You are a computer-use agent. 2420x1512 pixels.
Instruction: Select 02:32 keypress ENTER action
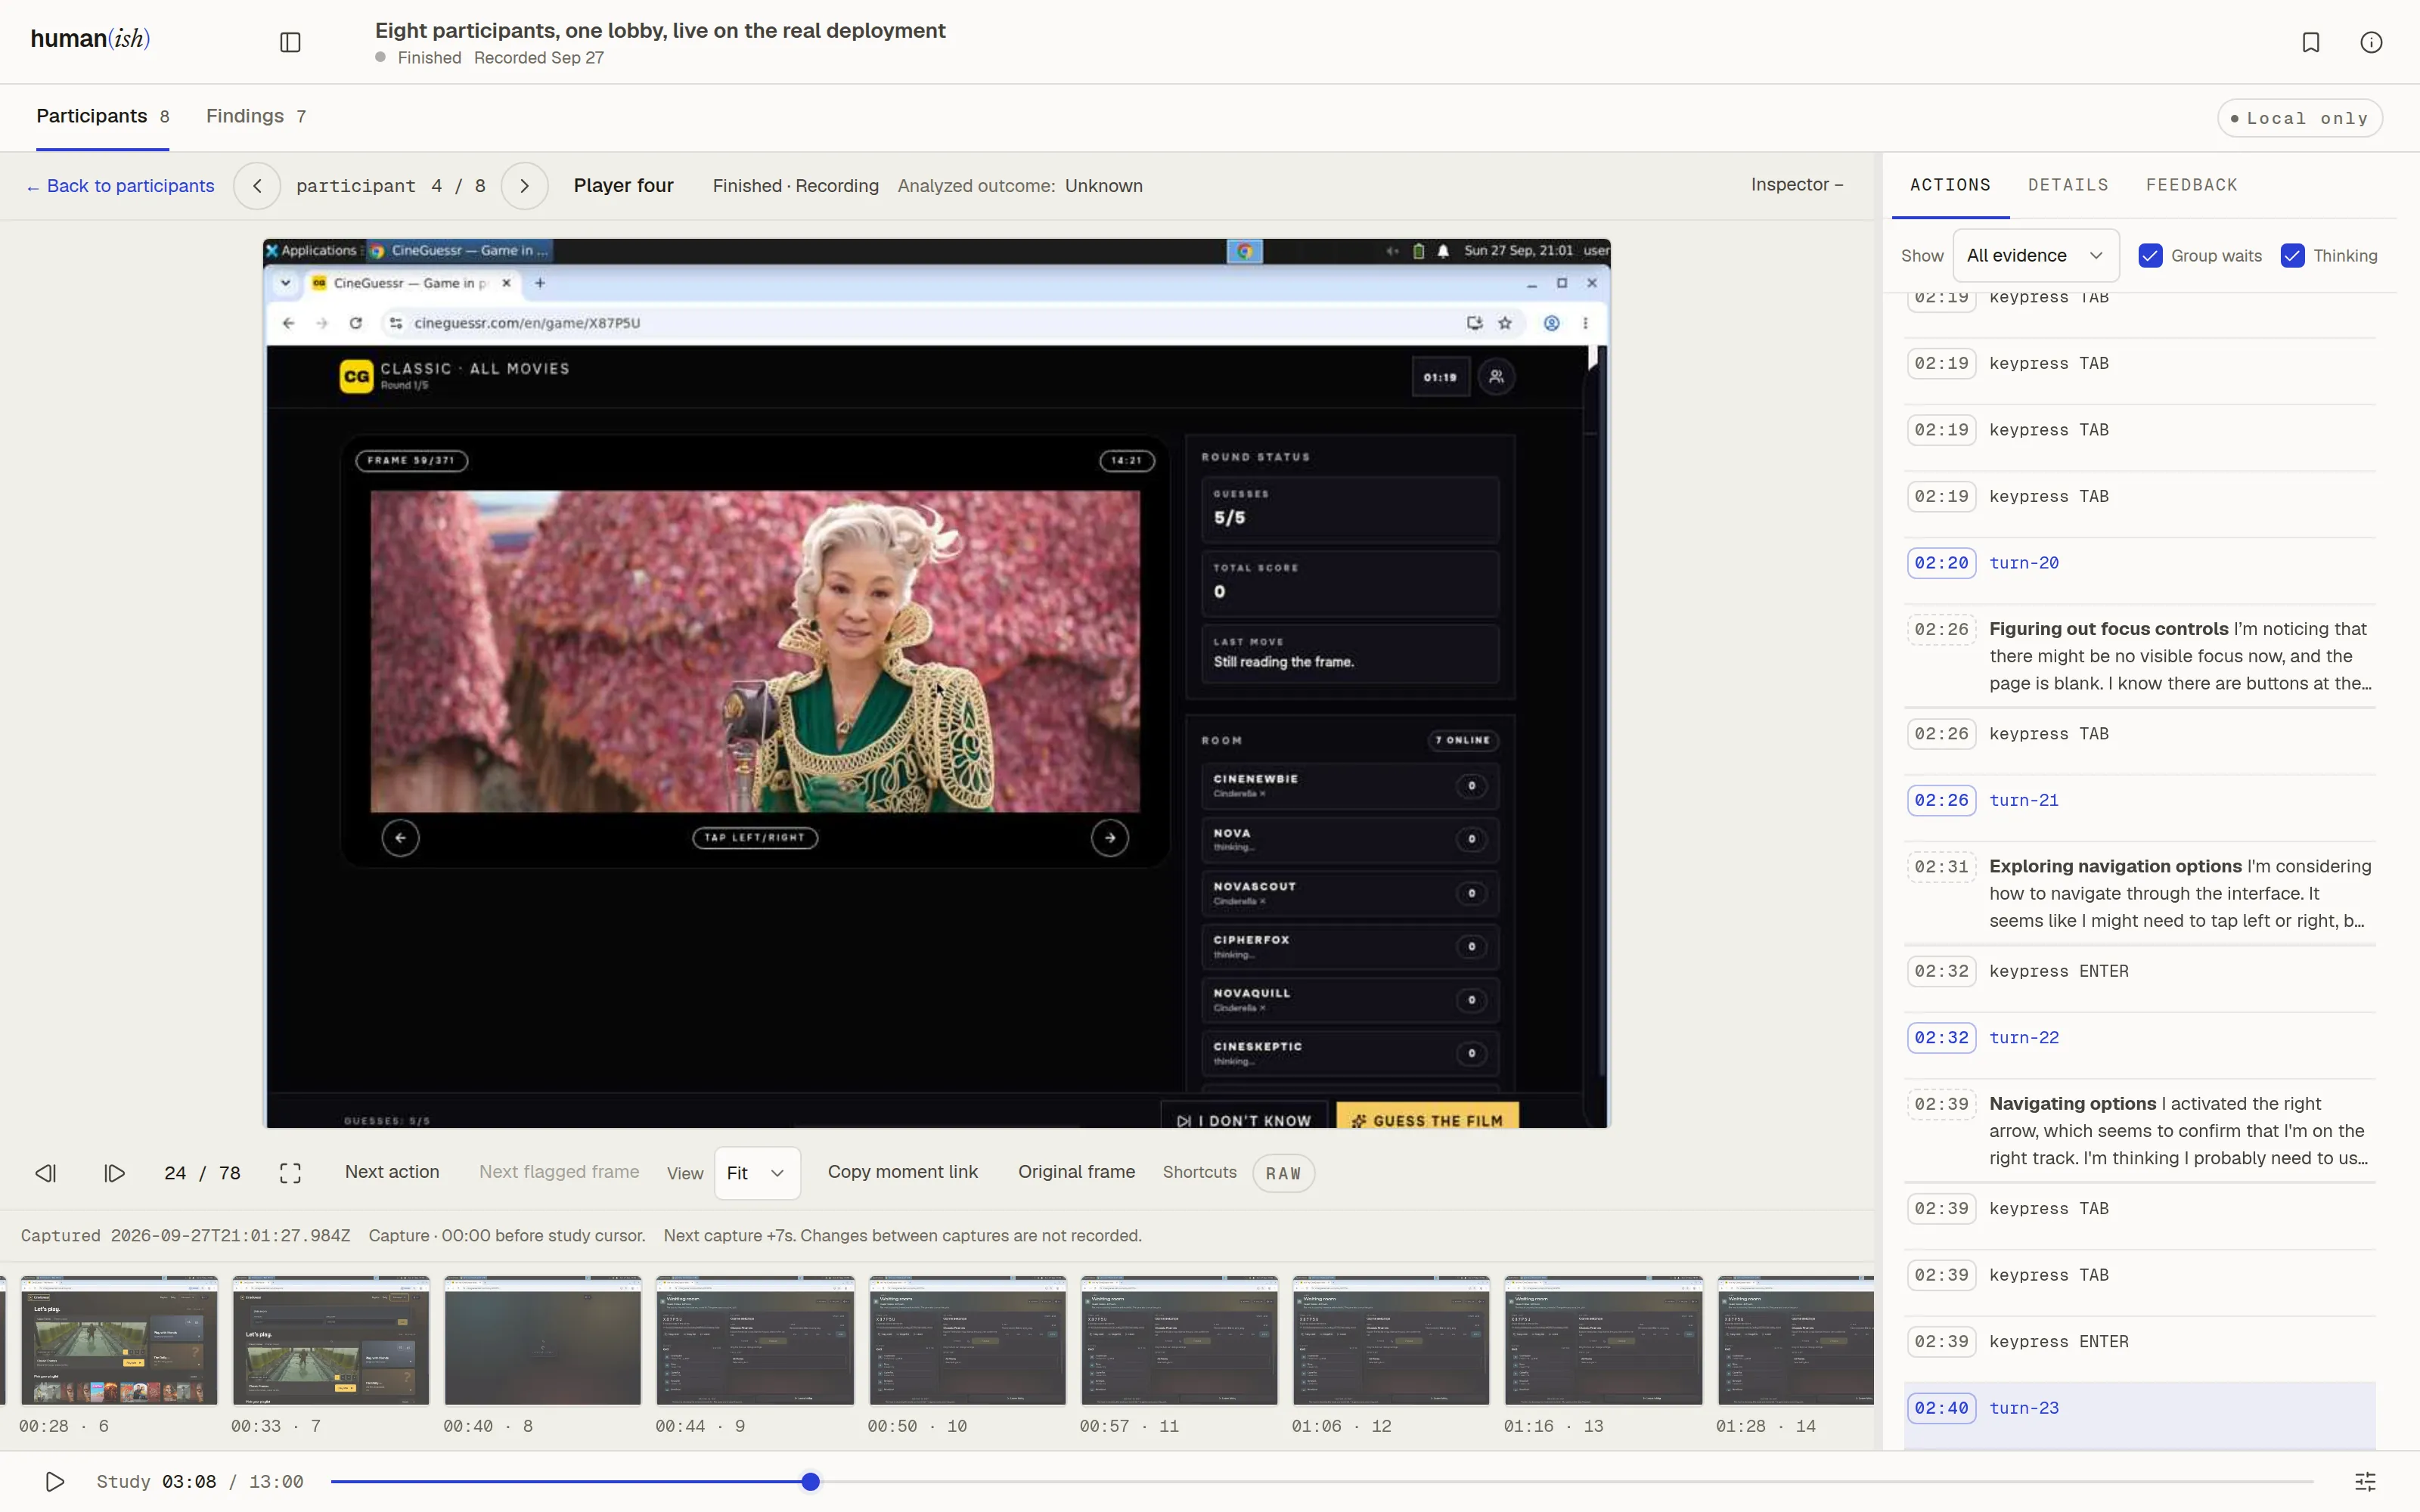(x=2139, y=971)
